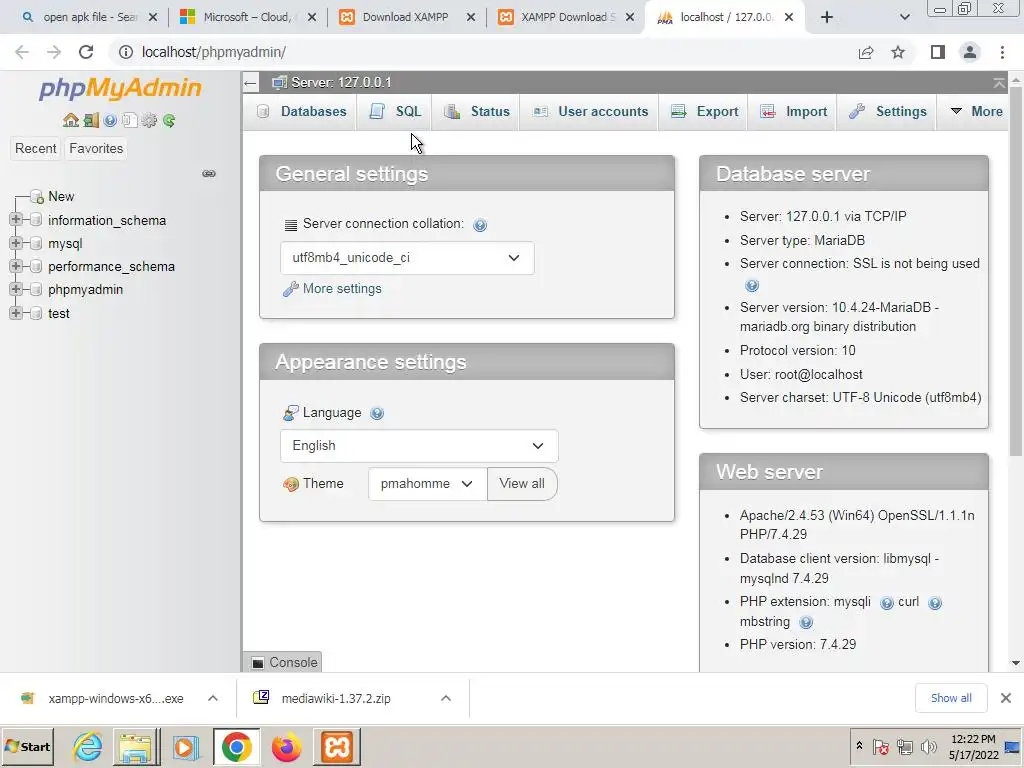Open the Settings tab
The image size is (1024, 768).
tap(886, 112)
